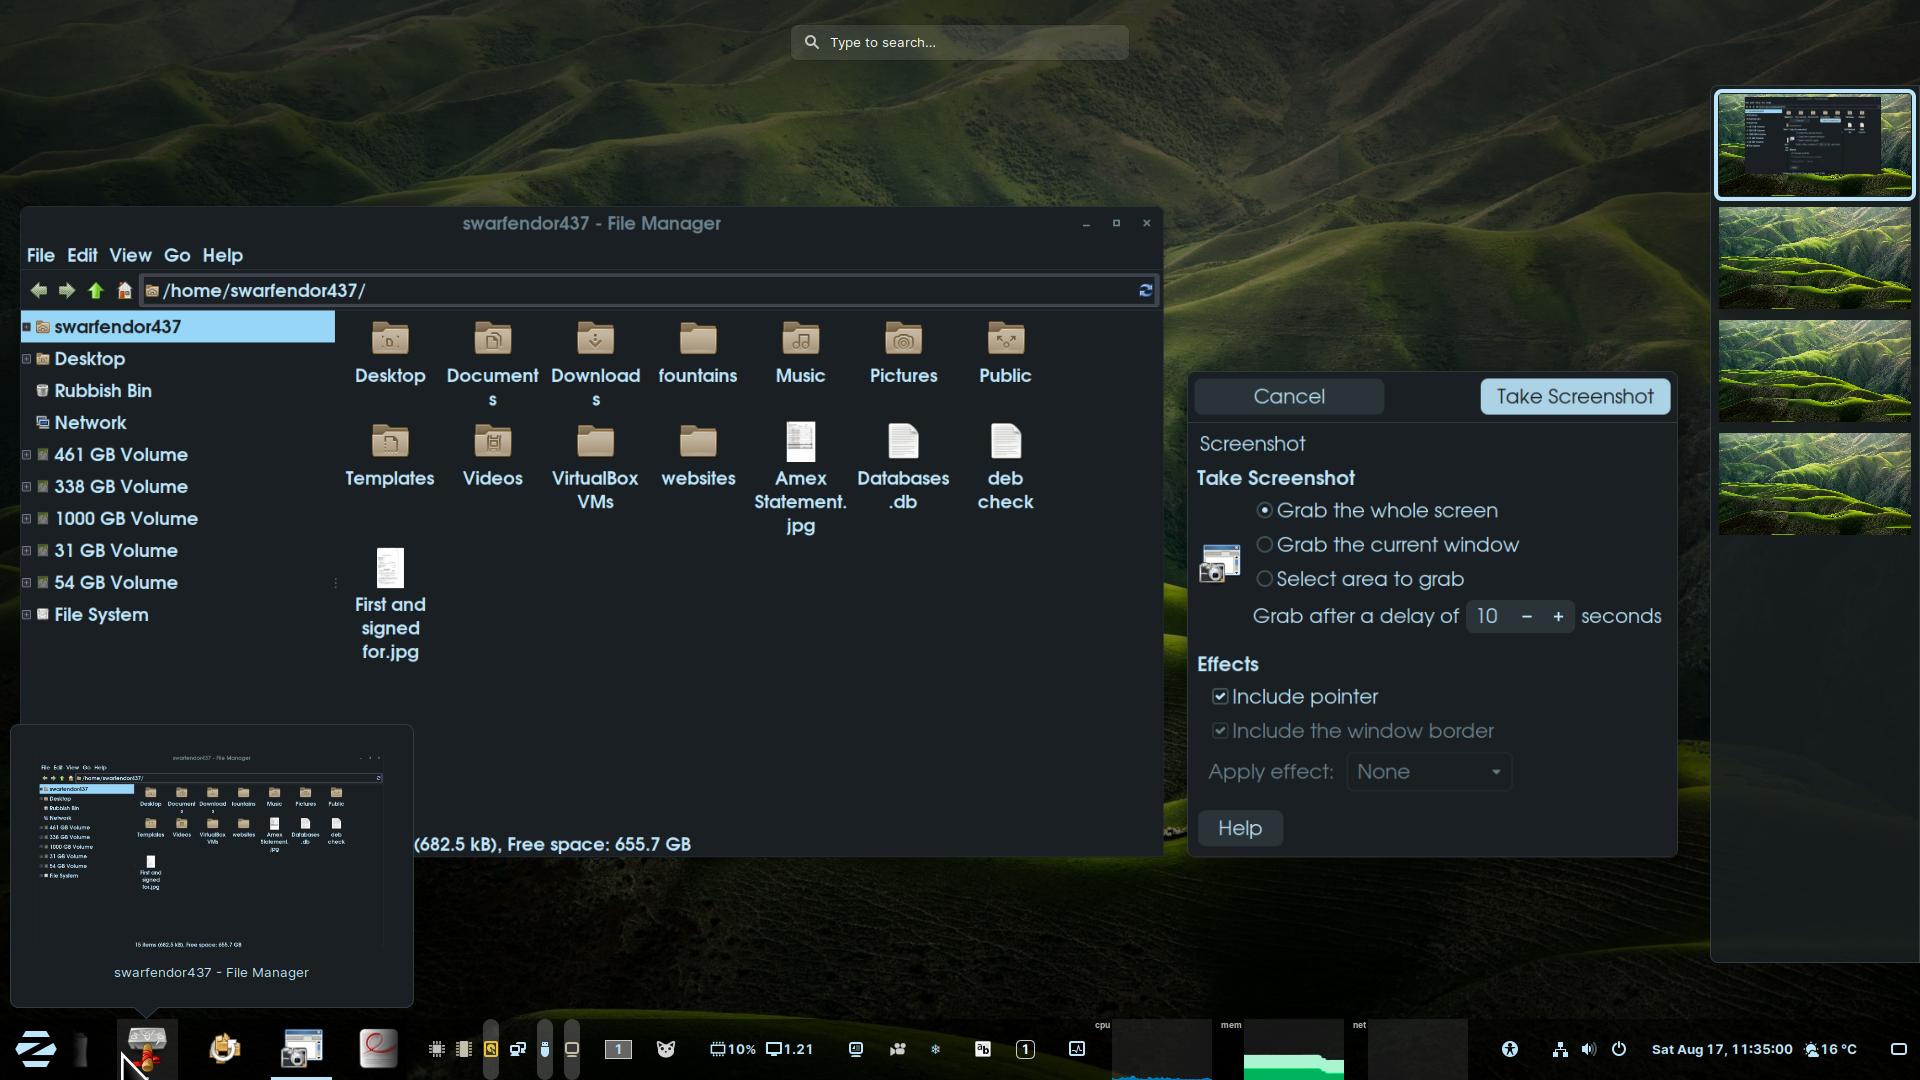Select Grab the current window option
The height and width of the screenshot is (1080, 1920).
tap(1265, 545)
